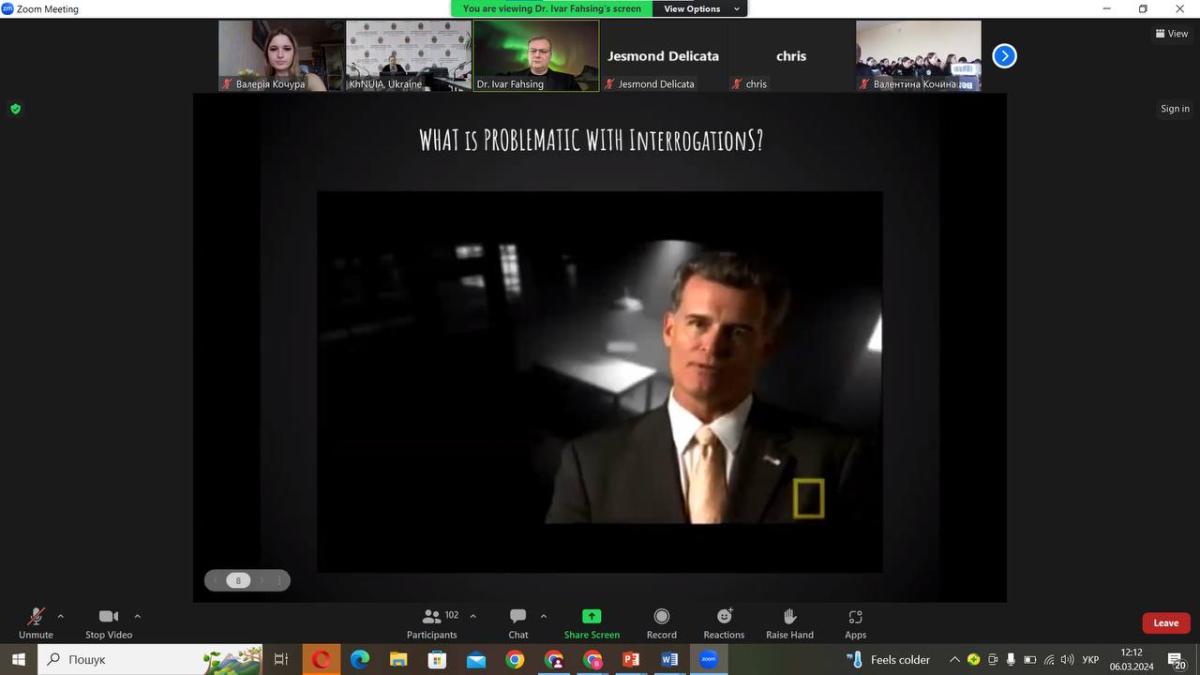Screen dimensions: 1200x675
Task: Expand video options arrow beside Stop Video
Action: 137,616
